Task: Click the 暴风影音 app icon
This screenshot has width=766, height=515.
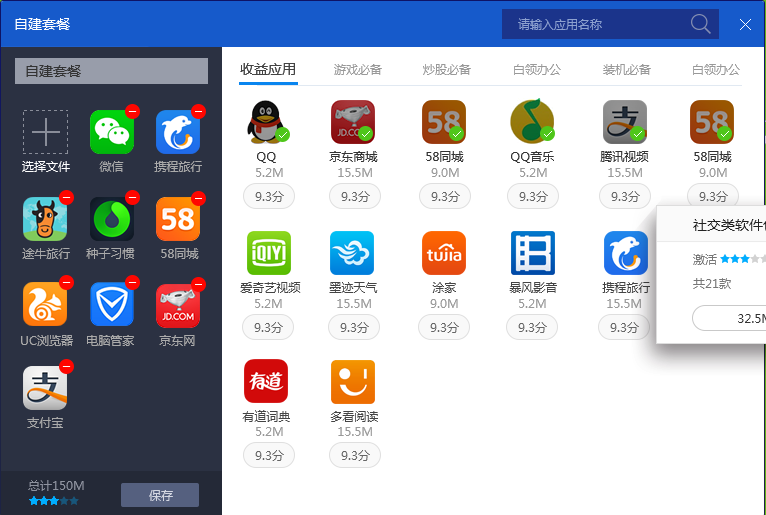Action: [533, 253]
